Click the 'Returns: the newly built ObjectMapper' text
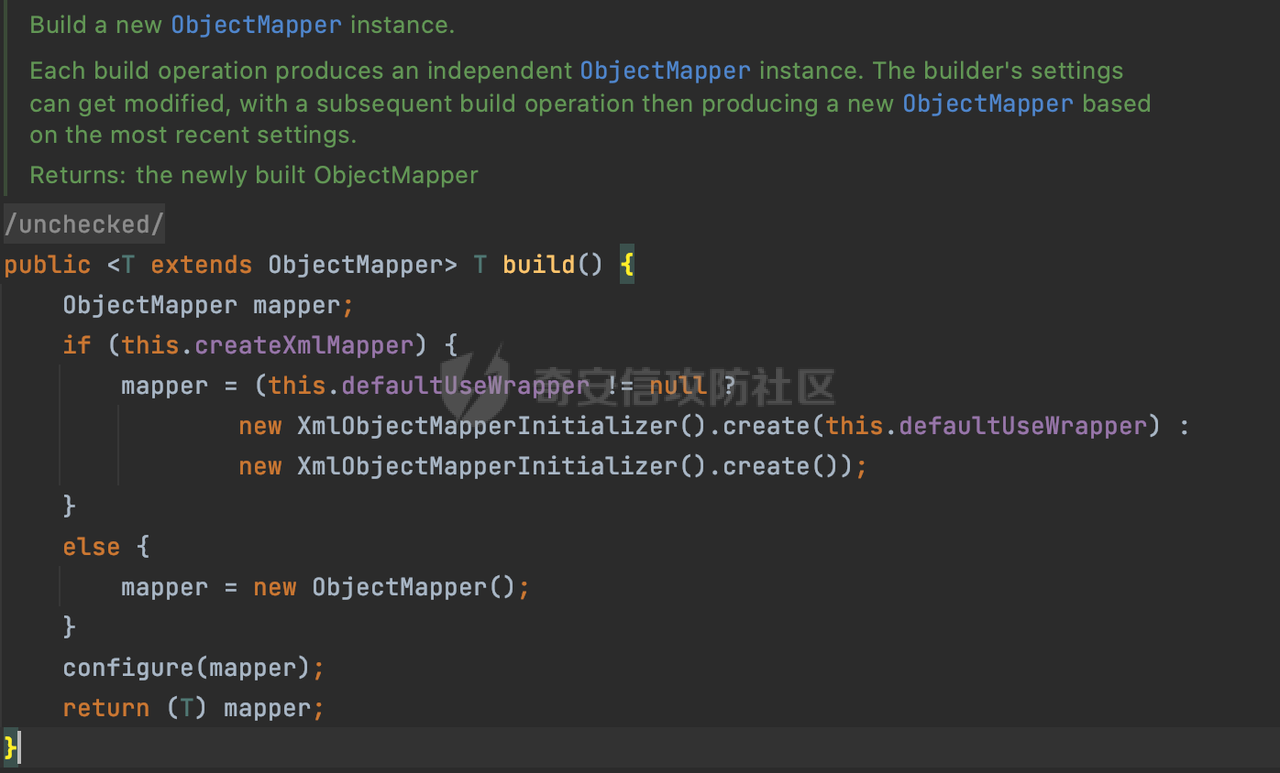This screenshot has width=1280, height=773. click(x=254, y=176)
